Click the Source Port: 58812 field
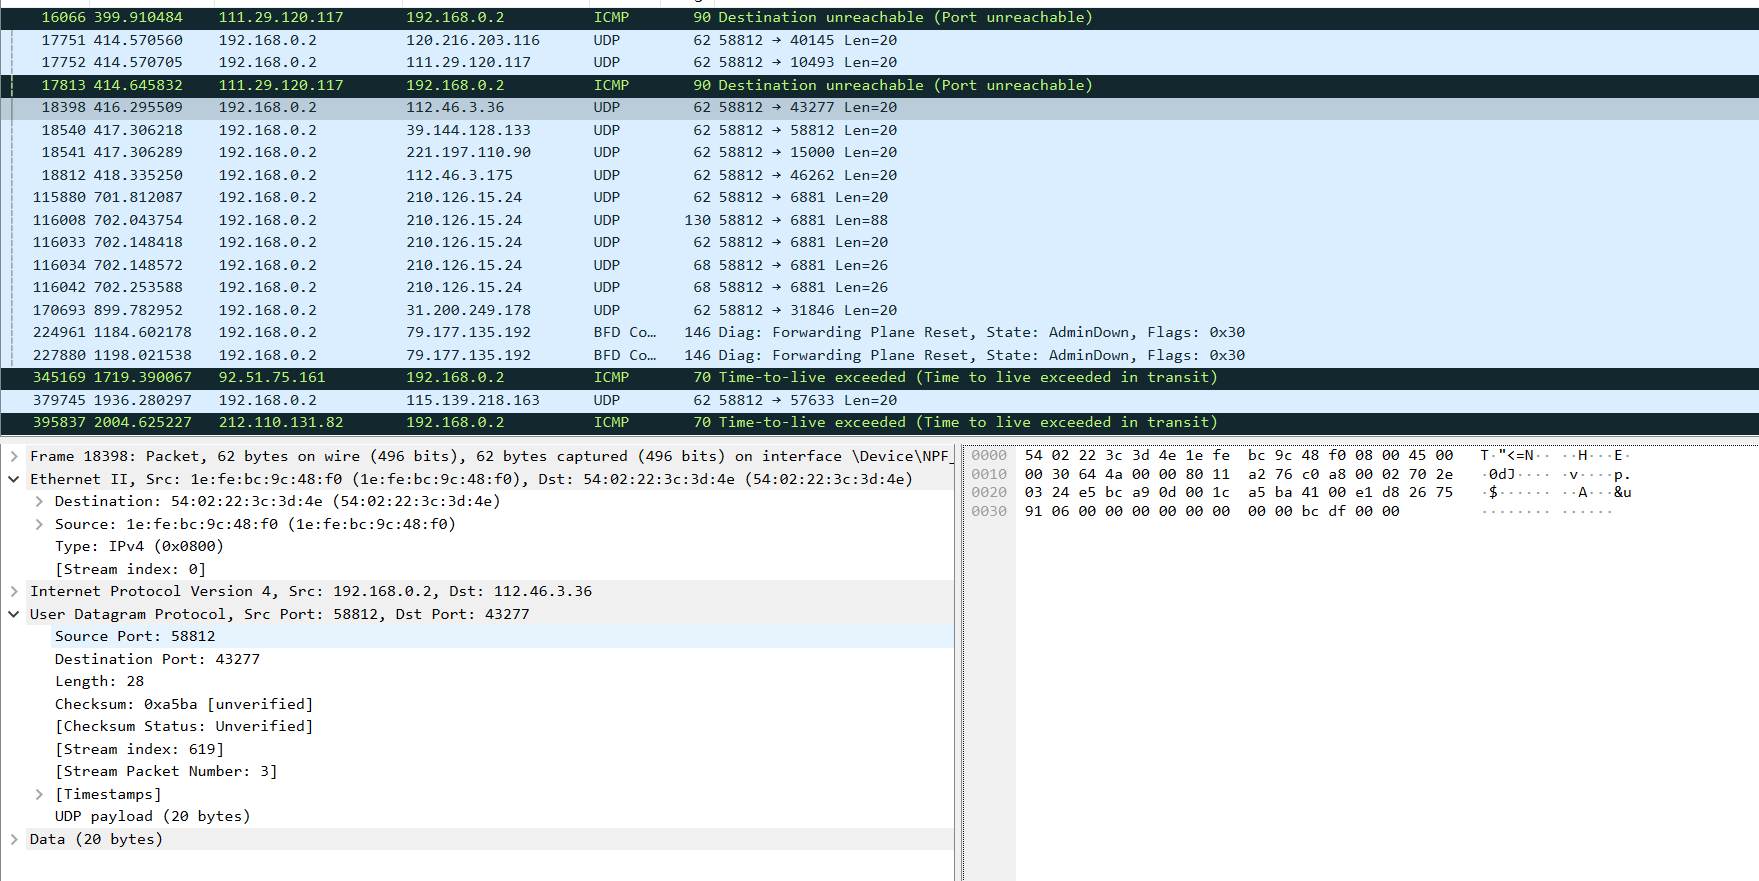Viewport: 1759px width, 881px height. [x=135, y=636]
